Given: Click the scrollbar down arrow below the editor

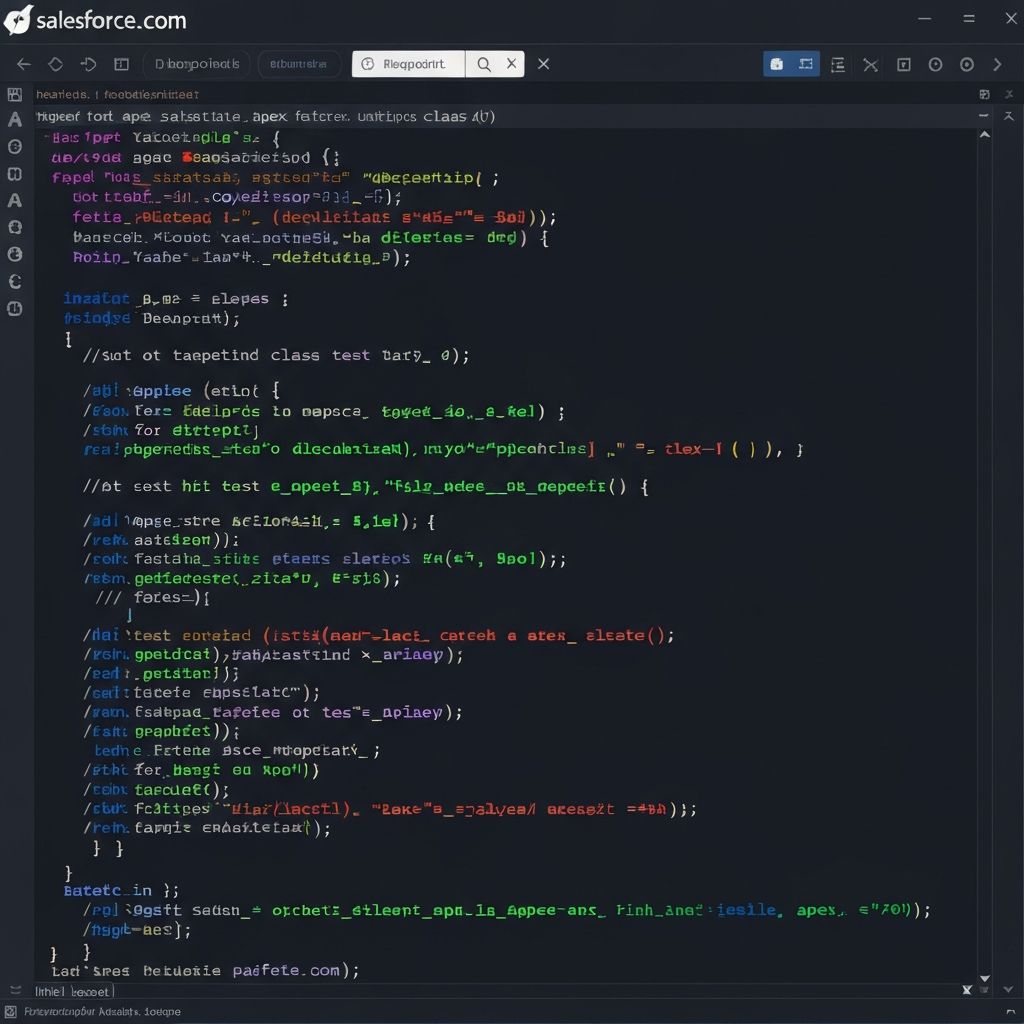Looking at the screenshot, I should pyautogui.click(x=984, y=979).
